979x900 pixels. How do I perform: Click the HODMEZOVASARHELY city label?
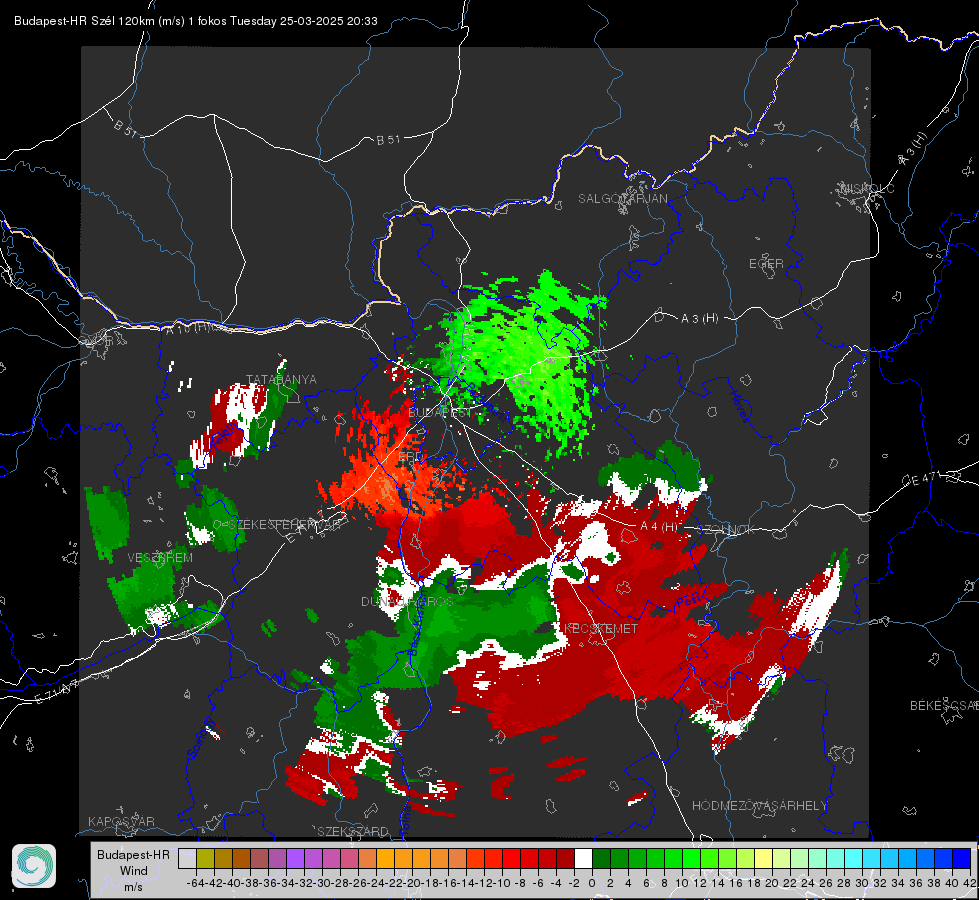click(x=759, y=805)
